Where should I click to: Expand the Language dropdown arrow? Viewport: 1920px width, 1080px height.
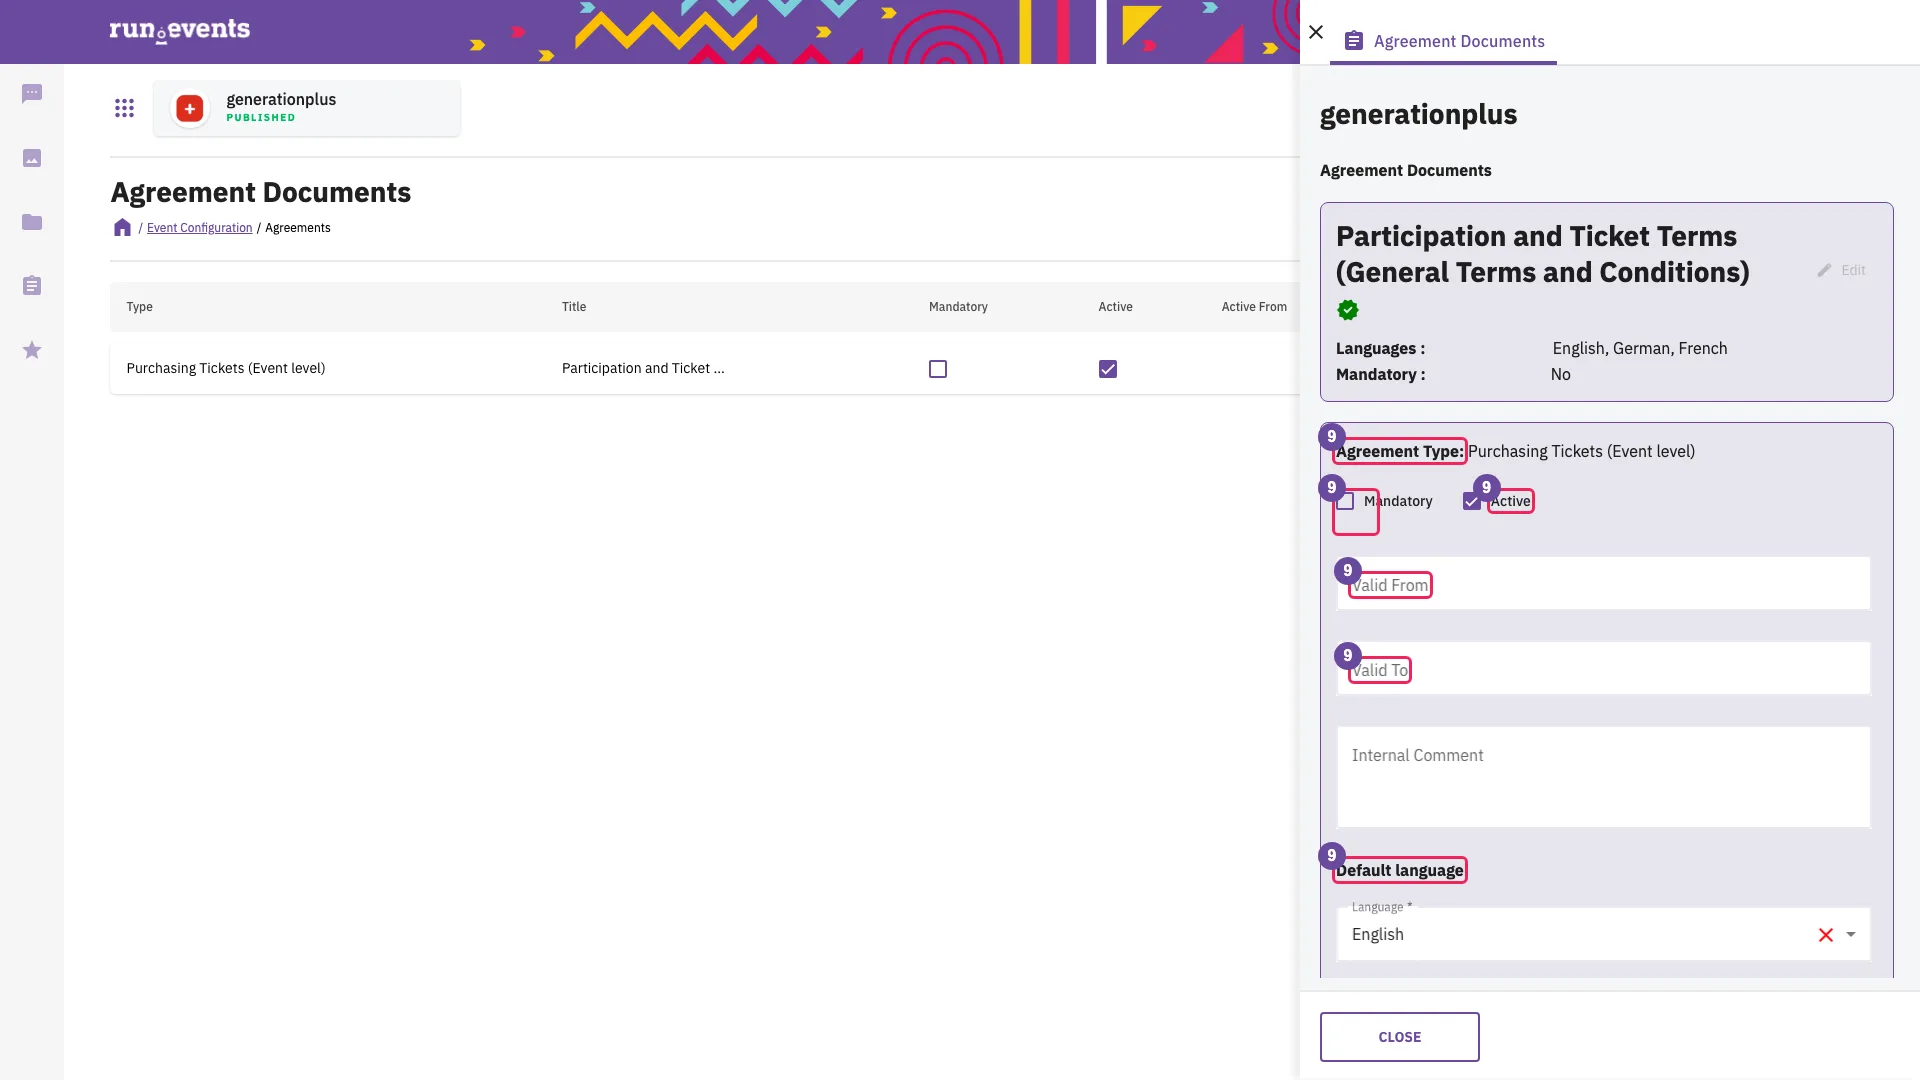click(x=1851, y=935)
